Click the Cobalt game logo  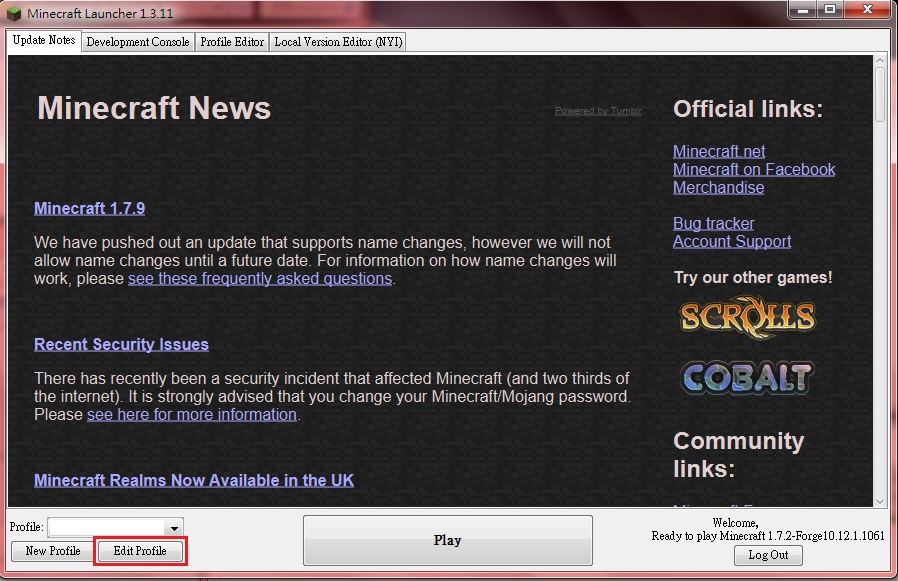[x=746, y=378]
